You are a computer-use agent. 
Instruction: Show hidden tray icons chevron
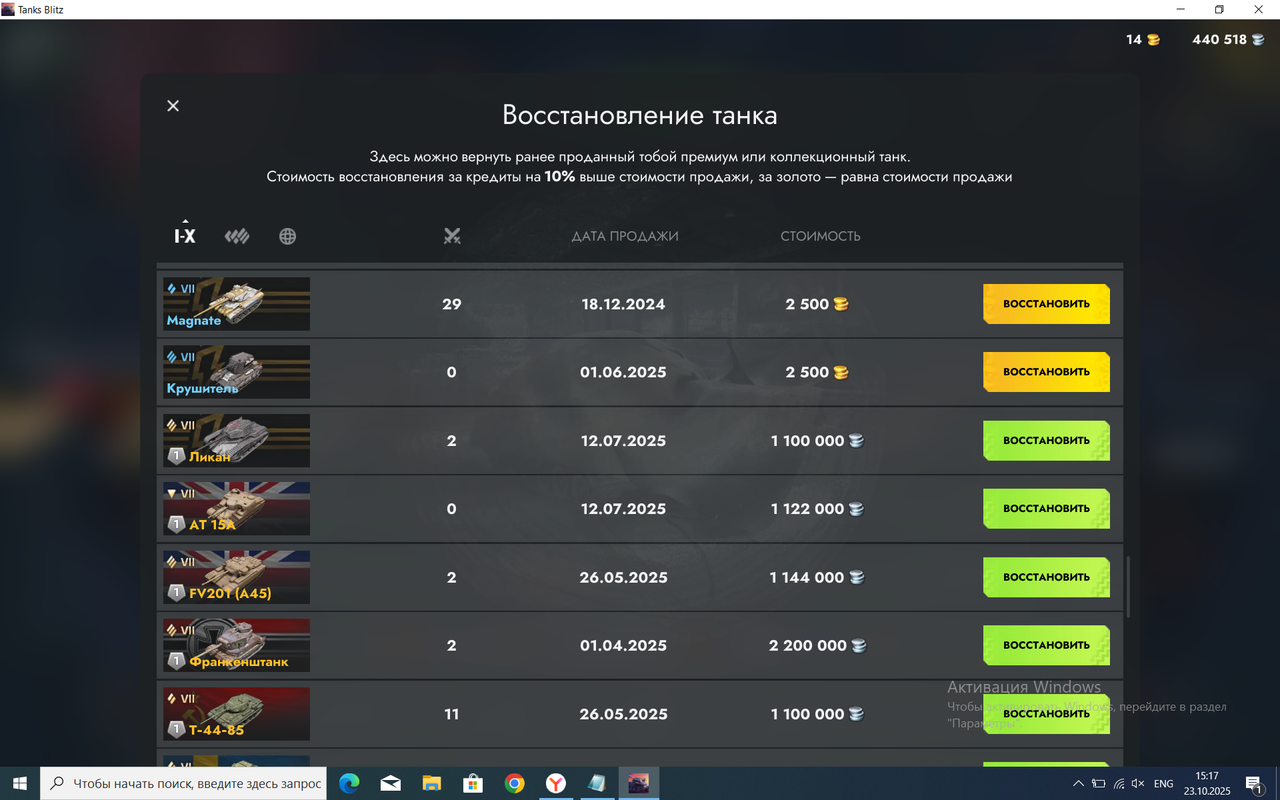pos(1078,784)
